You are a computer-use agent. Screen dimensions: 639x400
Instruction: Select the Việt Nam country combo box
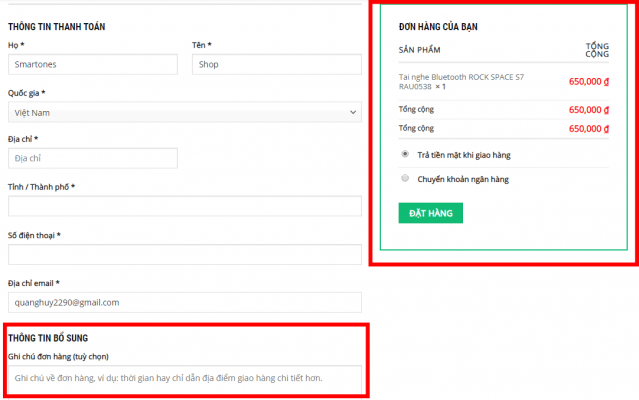click(x=185, y=112)
